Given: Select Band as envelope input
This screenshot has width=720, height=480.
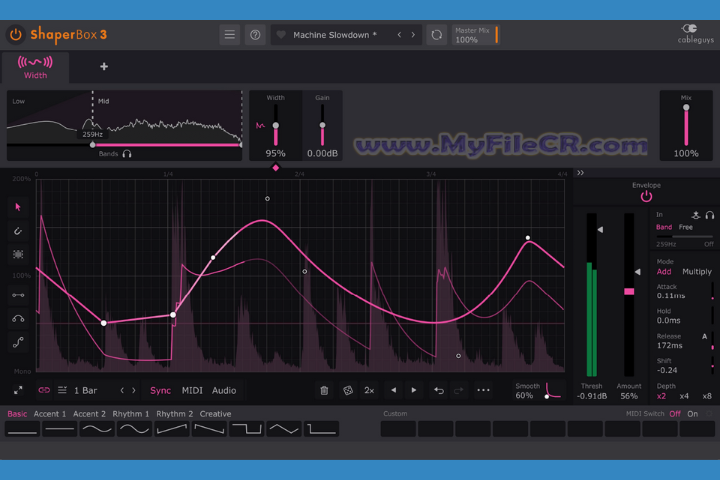Looking at the screenshot, I should [x=664, y=227].
